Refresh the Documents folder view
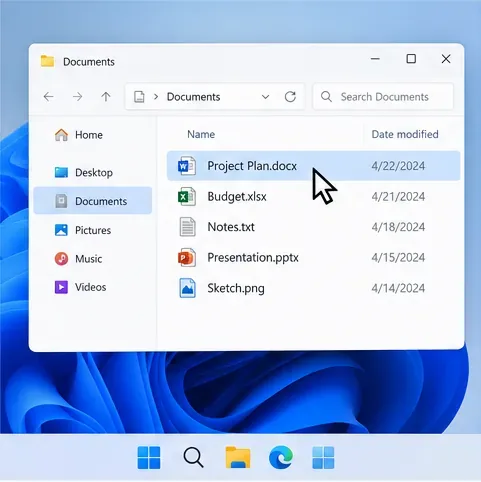The image size is (481, 482). coord(290,97)
